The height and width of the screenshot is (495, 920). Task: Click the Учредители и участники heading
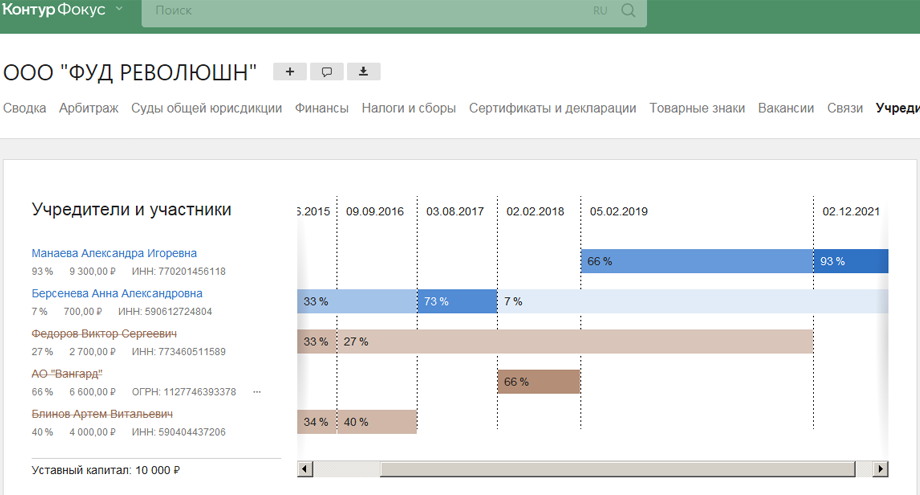point(131,209)
